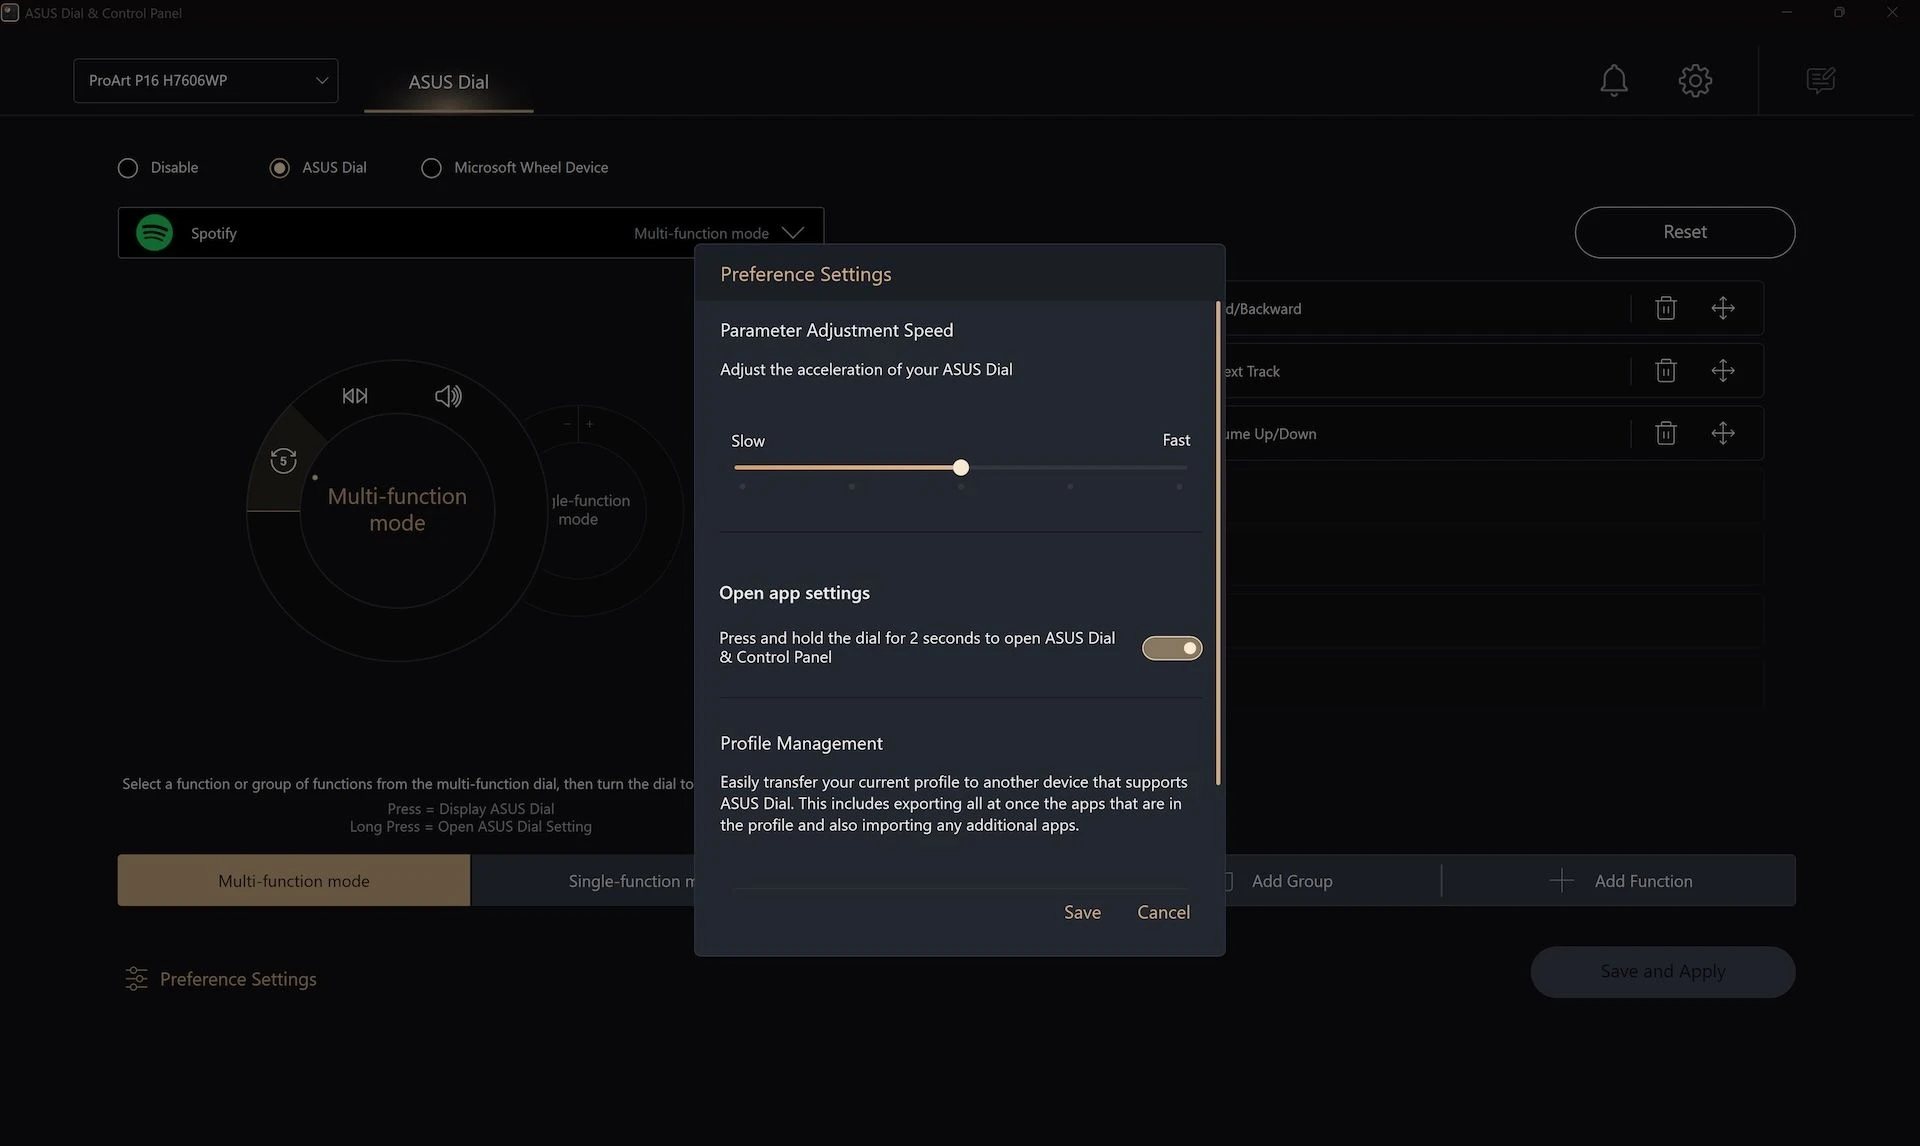Save the preference settings

(x=1082, y=912)
